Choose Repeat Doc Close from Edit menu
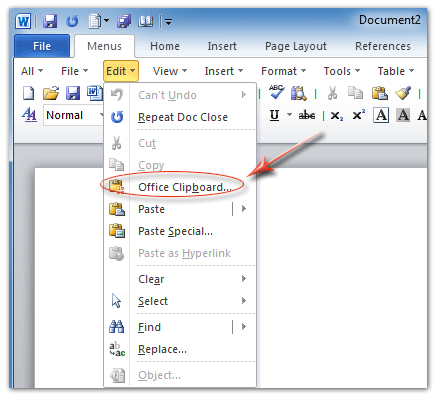This screenshot has width=441, height=400. click(180, 117)
